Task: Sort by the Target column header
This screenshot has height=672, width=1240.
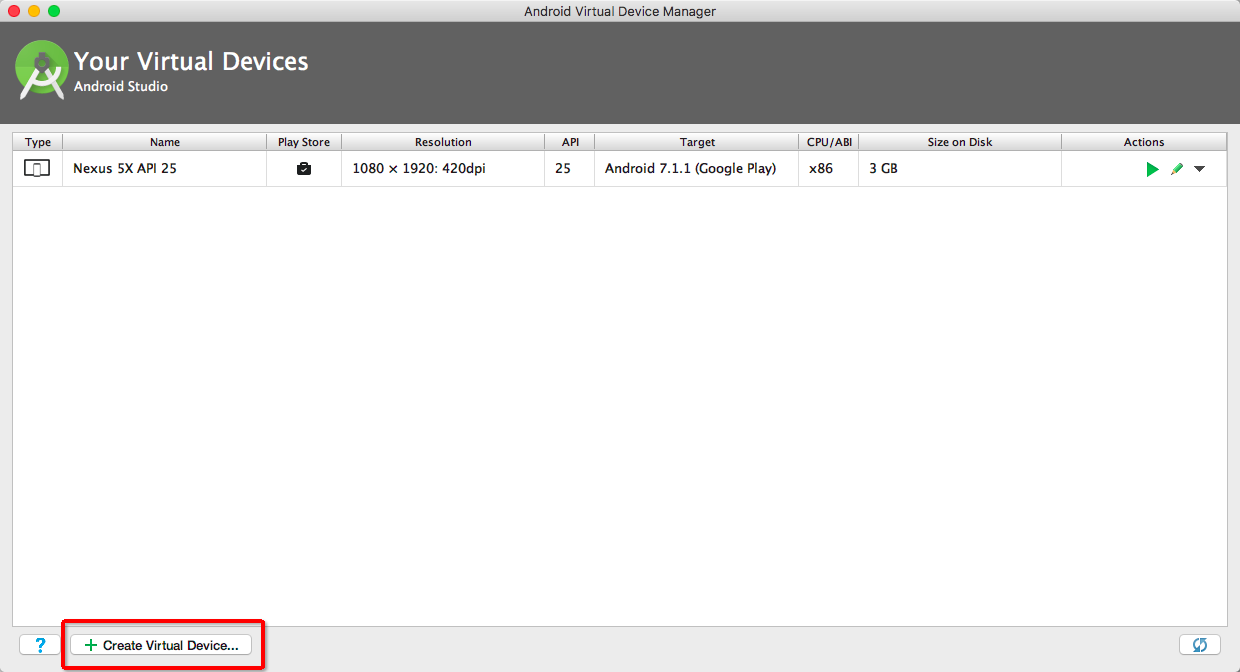Action: pyautogui.click(x=697, y=142)
